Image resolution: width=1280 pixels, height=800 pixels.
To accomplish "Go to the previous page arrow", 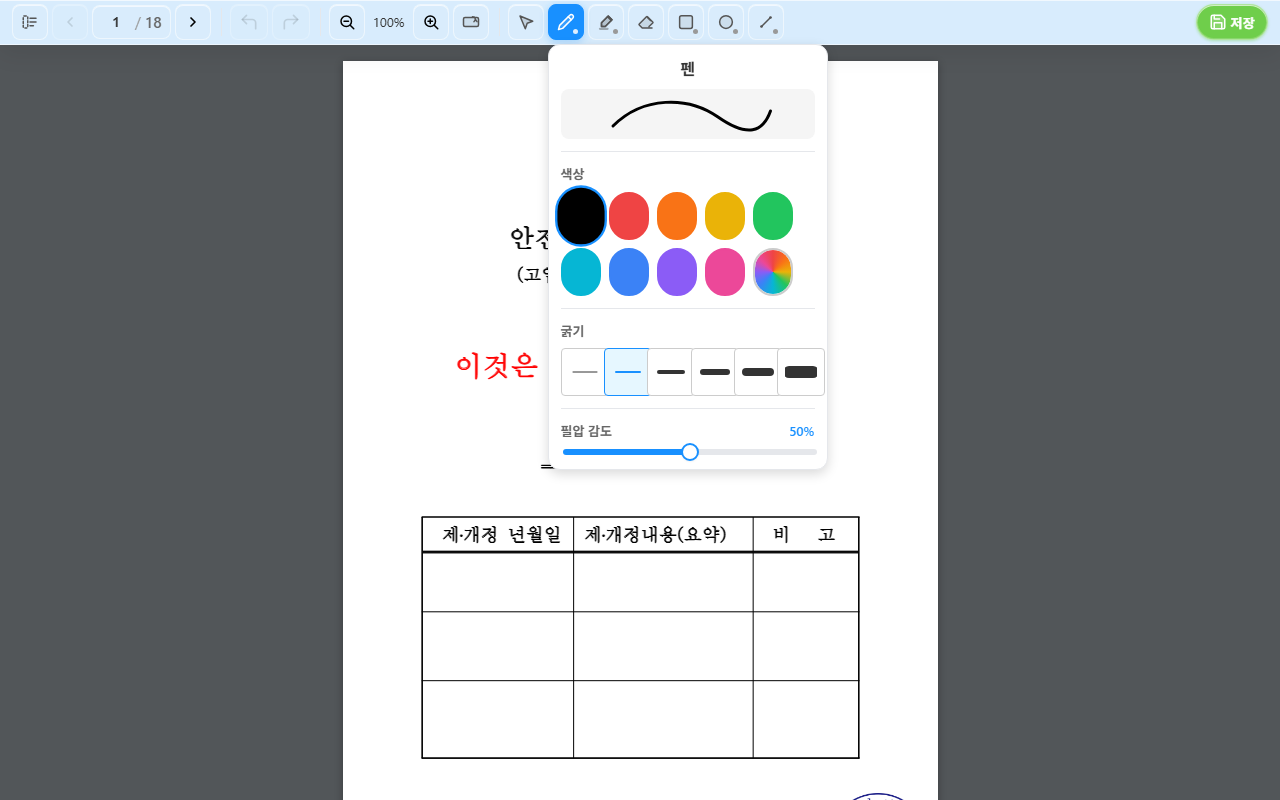I will pyautogui.click(x=70, y=22).
